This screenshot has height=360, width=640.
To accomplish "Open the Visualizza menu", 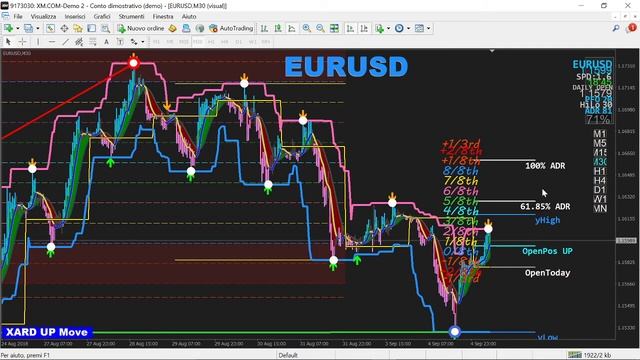I will (43, 16).
